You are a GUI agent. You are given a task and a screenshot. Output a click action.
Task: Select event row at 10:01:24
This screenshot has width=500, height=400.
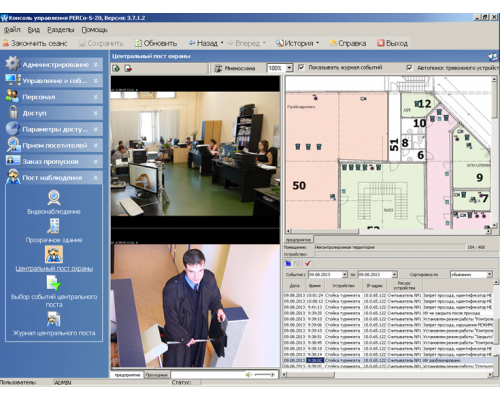coord(388,295)
